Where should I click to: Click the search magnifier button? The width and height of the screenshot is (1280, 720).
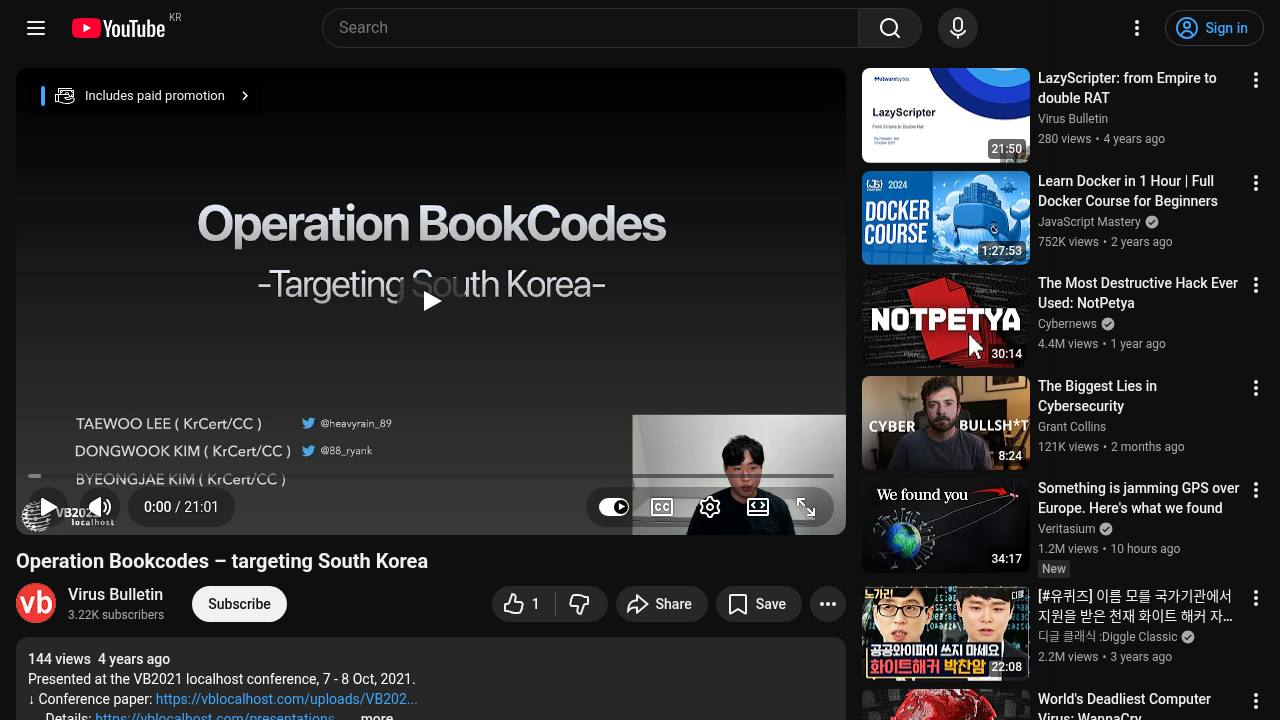pos(889,28)
